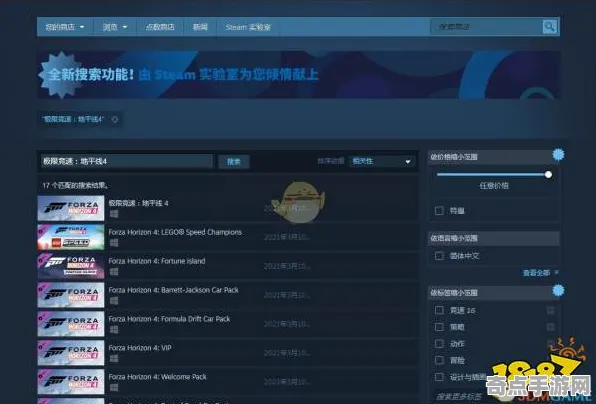Click the price range slider handle
The height and width of the screenshot is (404, 596).
548,175
